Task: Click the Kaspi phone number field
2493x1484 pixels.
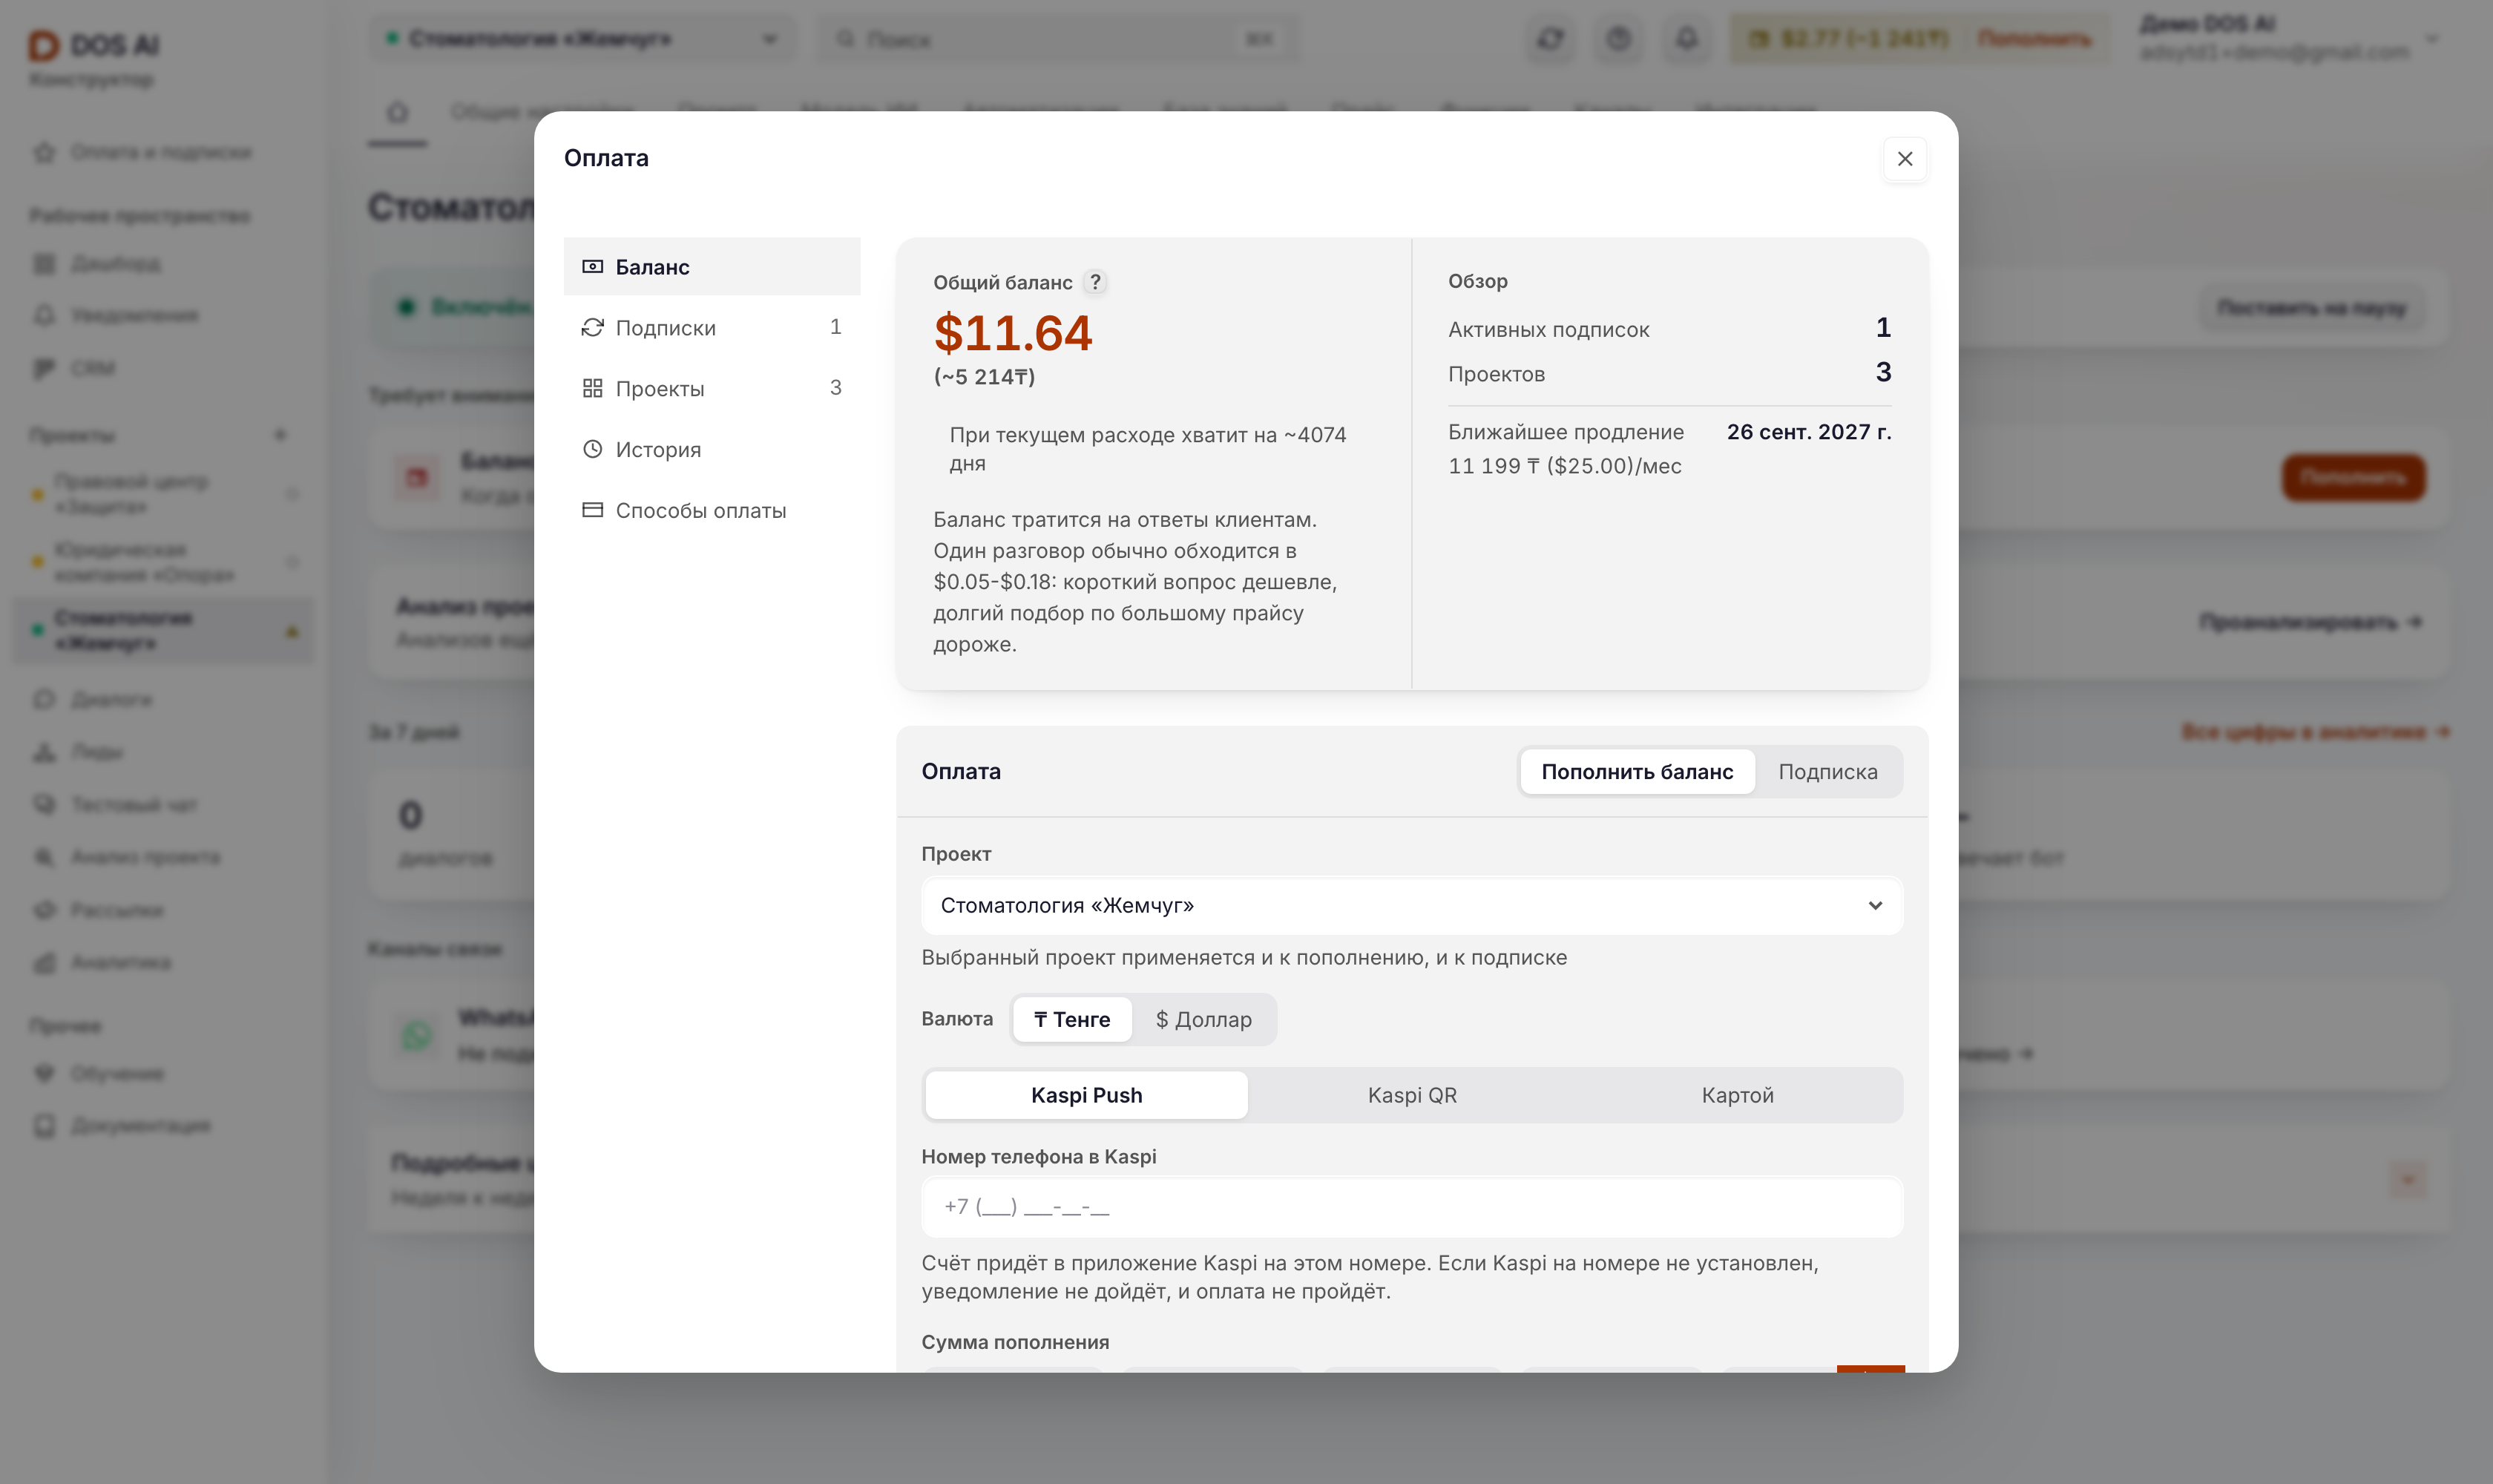Action: [x=1411, y=1206]
